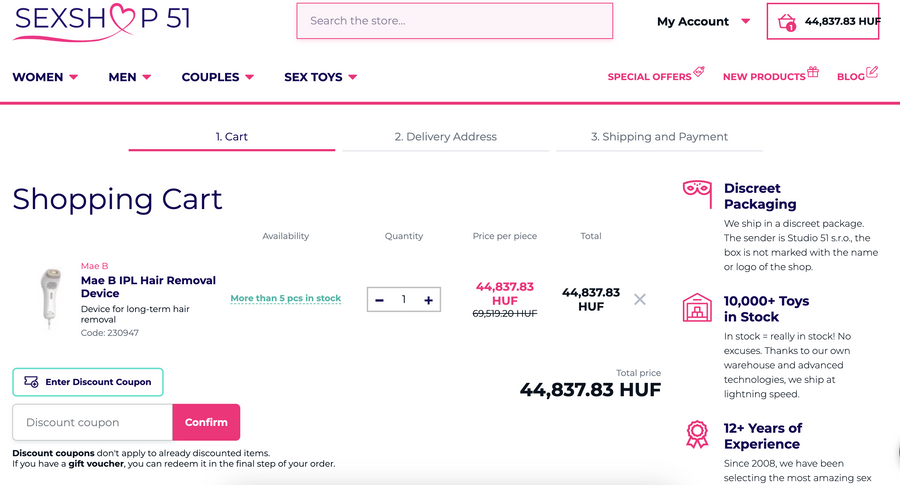Click the Toys in Stock warehouse icon
Viewport: 900px width, 485px height.
[x=697, y=307]
